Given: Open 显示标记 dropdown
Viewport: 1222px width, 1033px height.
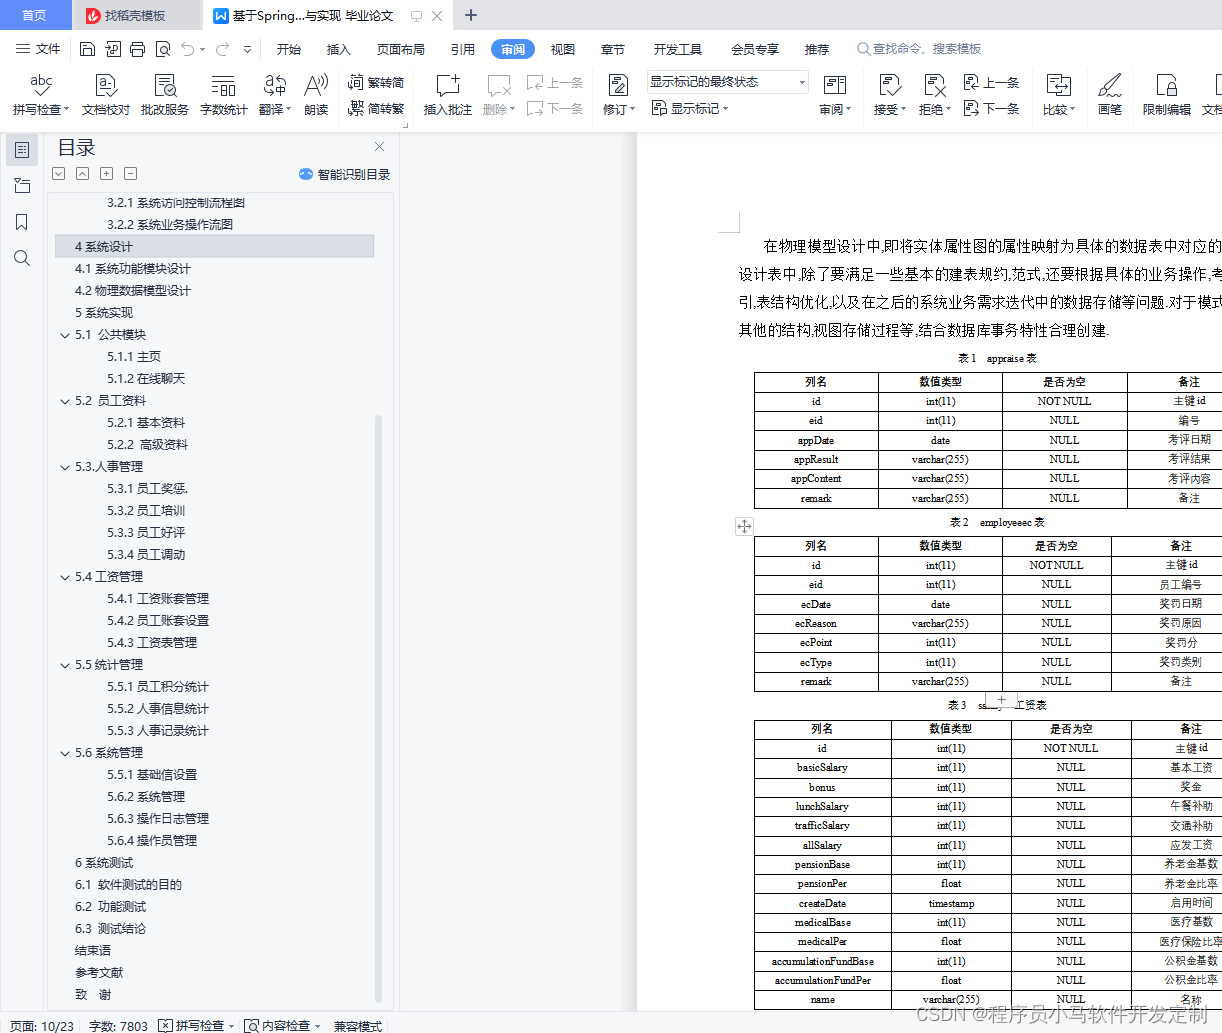Looking at the screenshot, I should click(690, 108).
